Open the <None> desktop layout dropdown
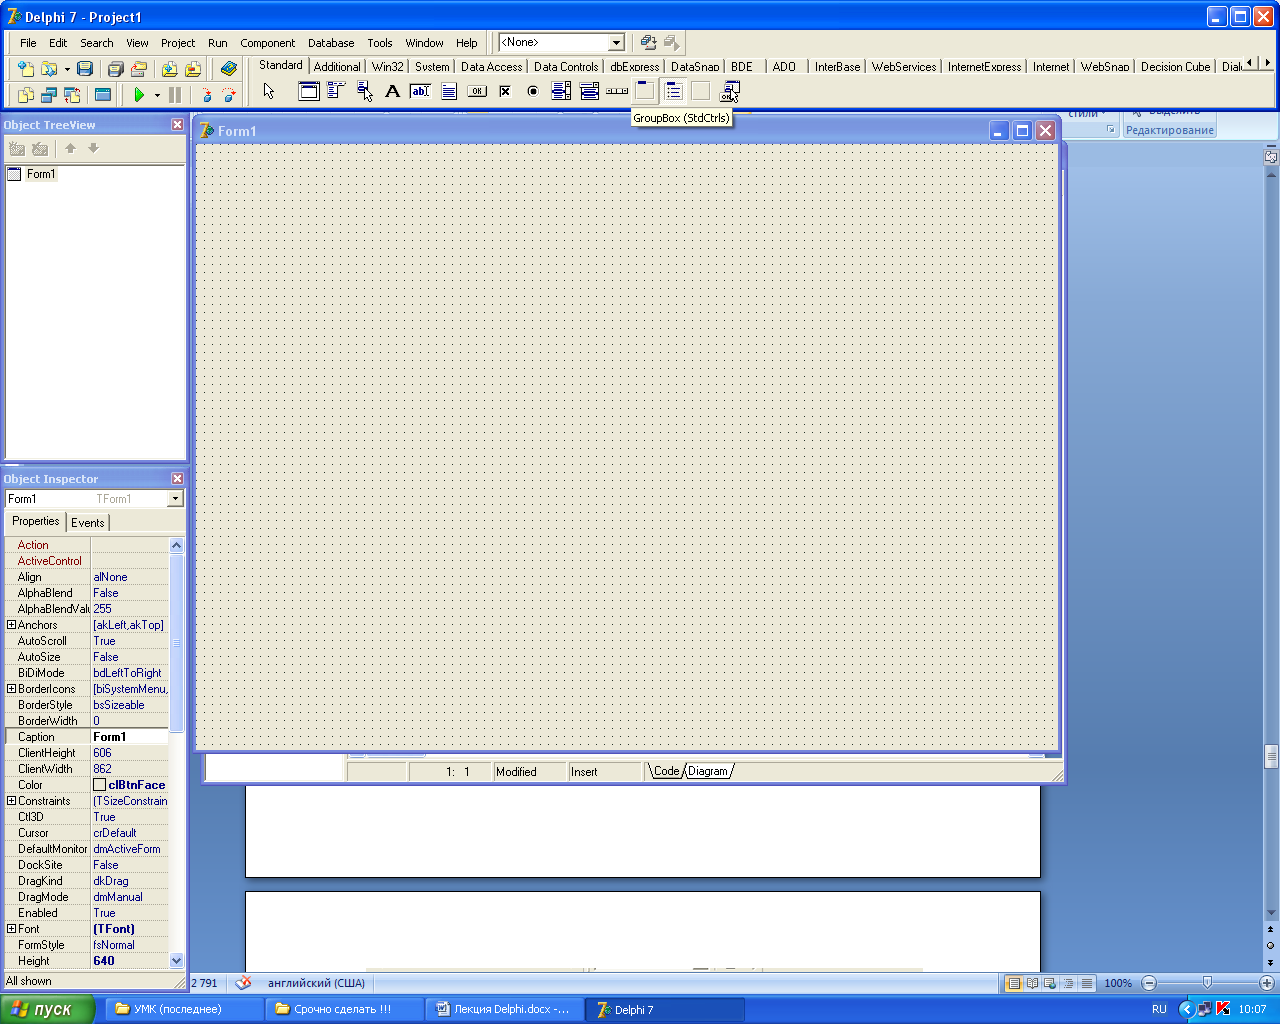Screen dimensions: 1280x1024 point(616,42)
